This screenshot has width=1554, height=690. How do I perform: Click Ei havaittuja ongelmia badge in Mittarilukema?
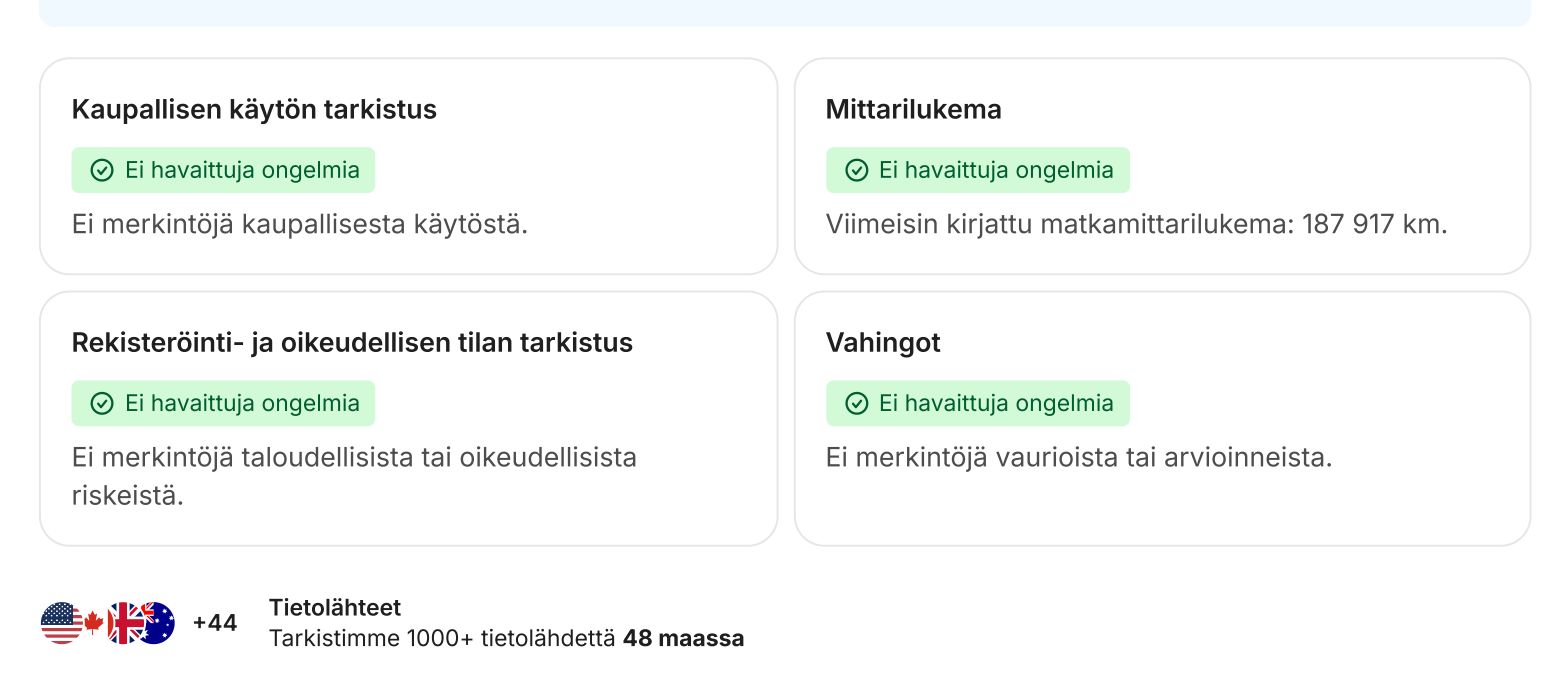click(x=978, y=170)
